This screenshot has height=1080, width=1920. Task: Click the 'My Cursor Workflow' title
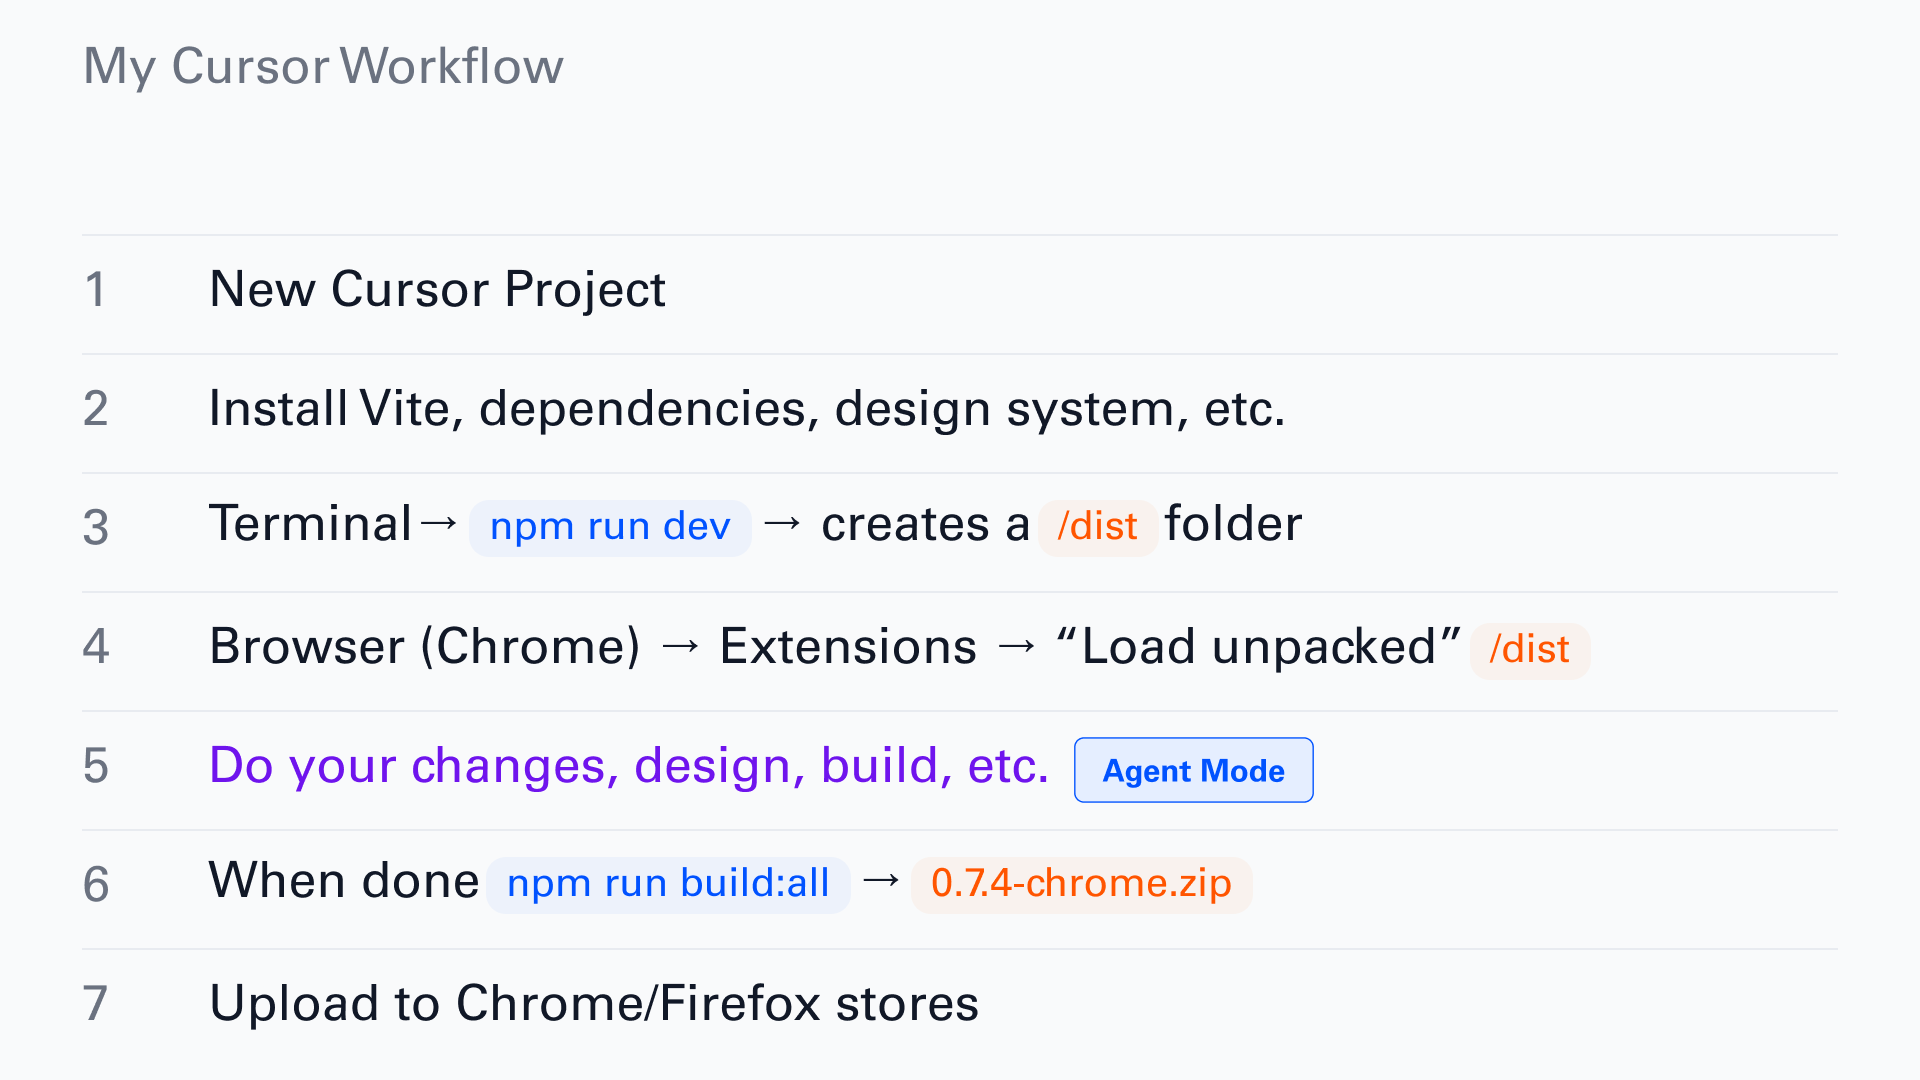click(x=323, y=67)
